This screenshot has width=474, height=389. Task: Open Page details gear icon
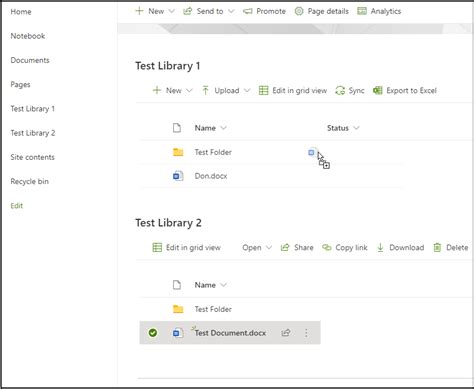299,11
